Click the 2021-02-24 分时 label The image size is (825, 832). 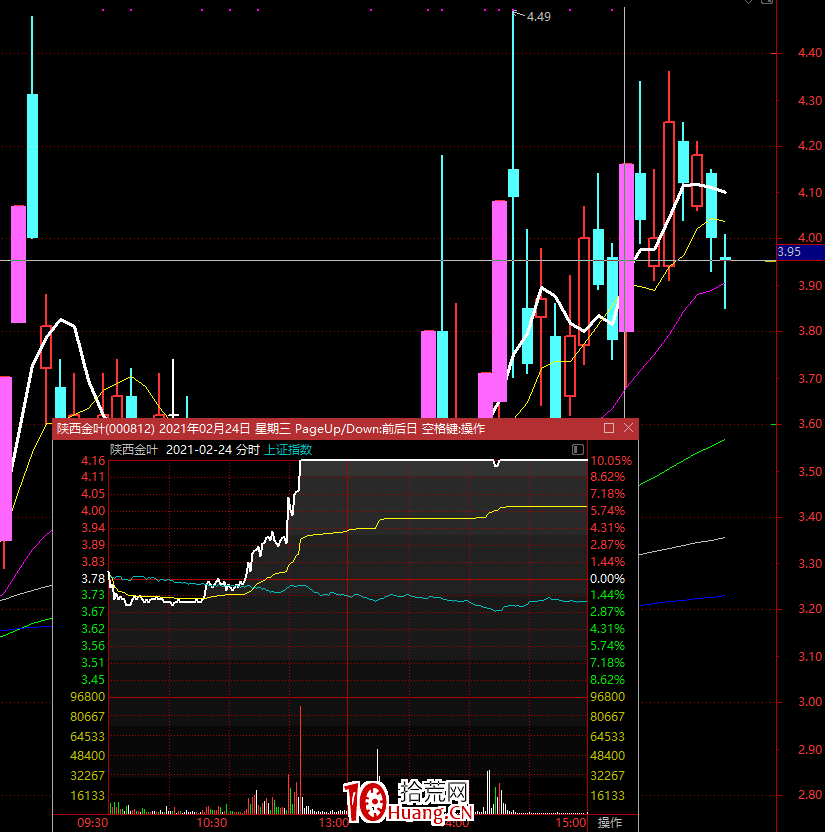click(213, 449)
